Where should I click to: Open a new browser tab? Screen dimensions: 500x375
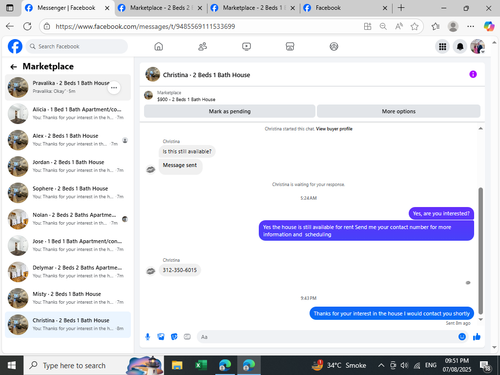point(401,8)
